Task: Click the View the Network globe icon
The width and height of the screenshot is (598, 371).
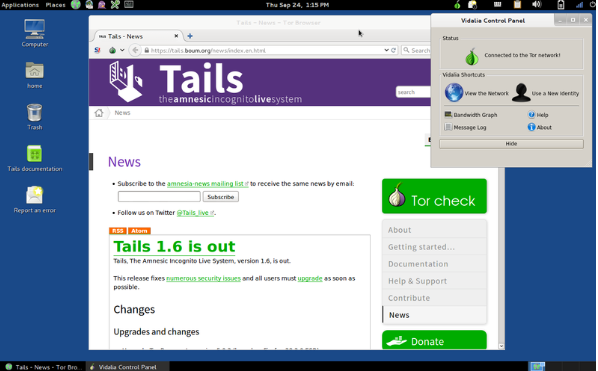Action: (x=453, y=93)
